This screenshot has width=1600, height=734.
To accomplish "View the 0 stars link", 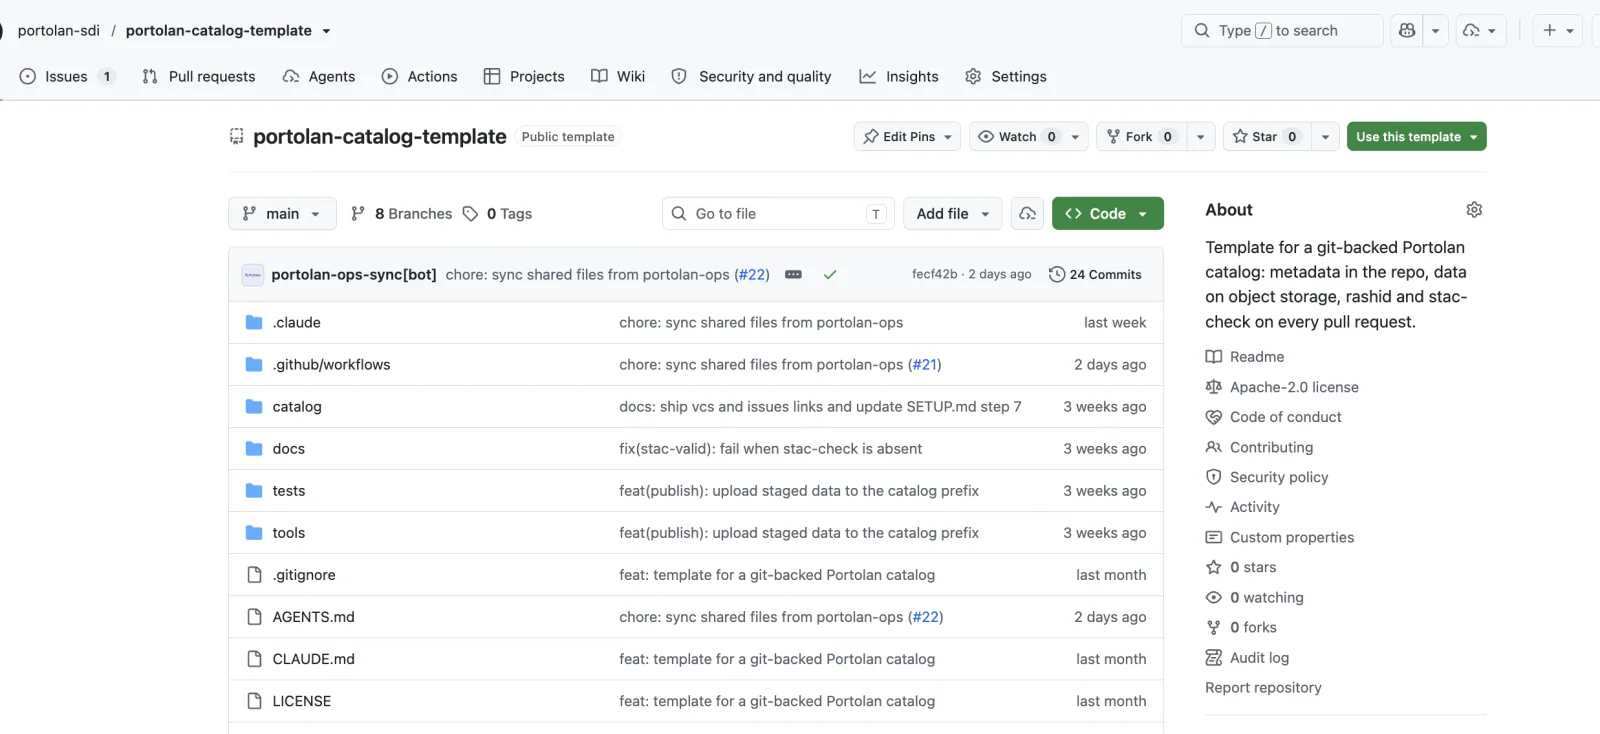I will point(1241,567).
